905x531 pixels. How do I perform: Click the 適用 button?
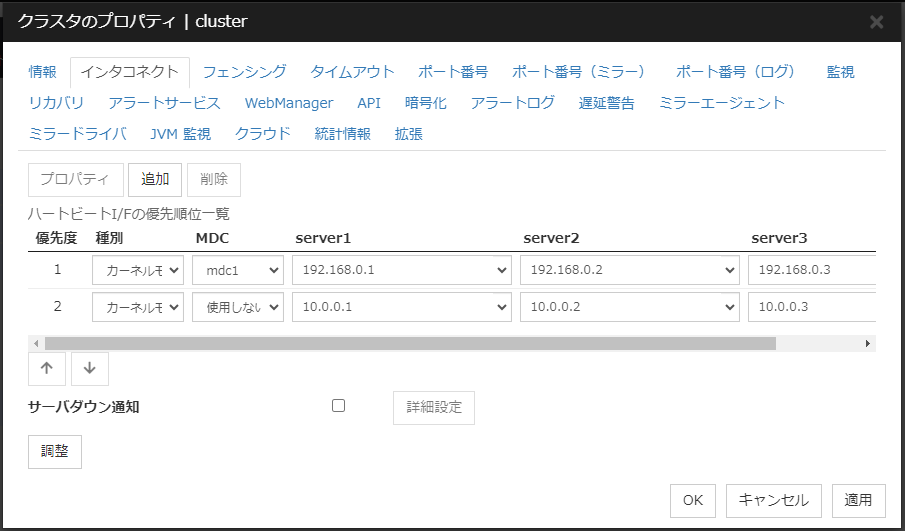coord(858,500)
